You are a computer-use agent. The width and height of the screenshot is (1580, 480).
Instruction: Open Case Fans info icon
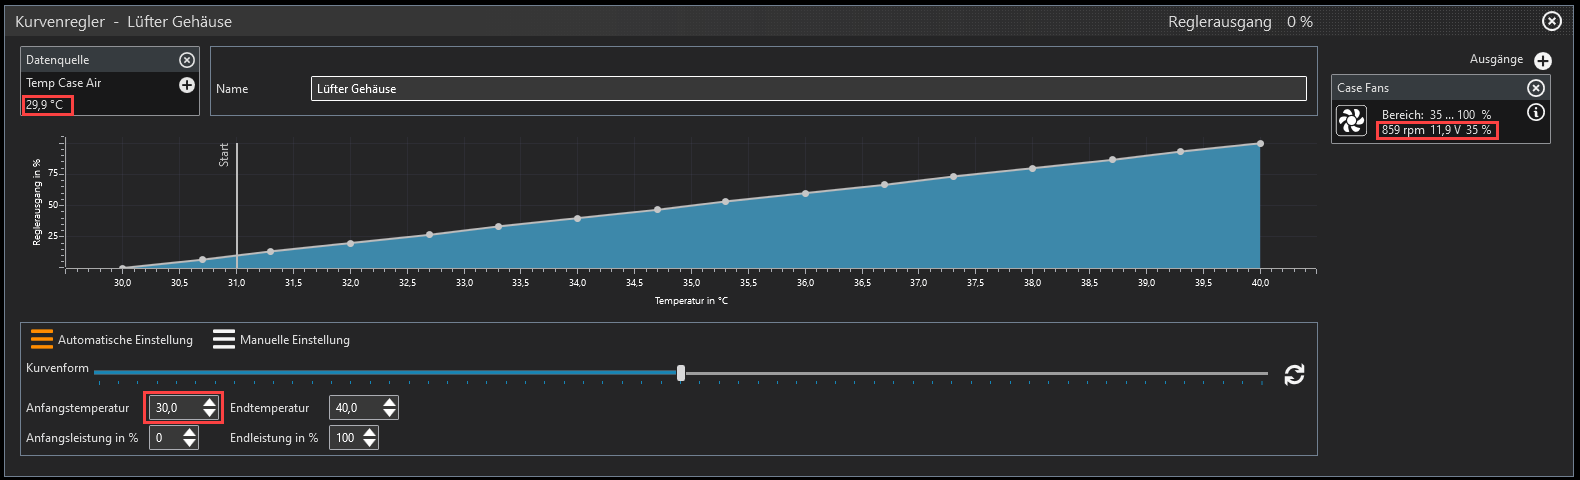pos(1535,113)
